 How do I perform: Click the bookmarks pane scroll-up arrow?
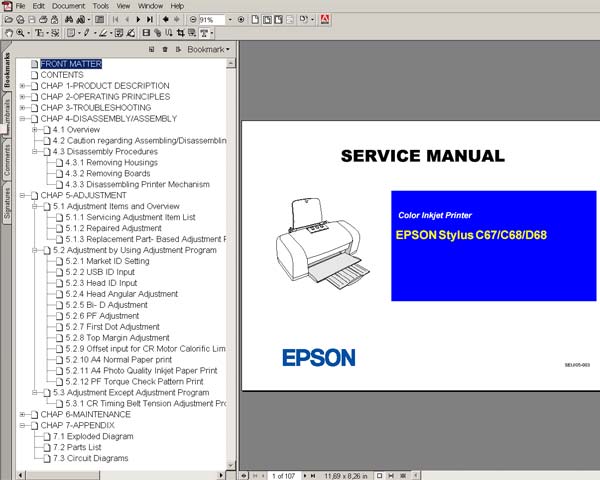(x=231, y=63)
